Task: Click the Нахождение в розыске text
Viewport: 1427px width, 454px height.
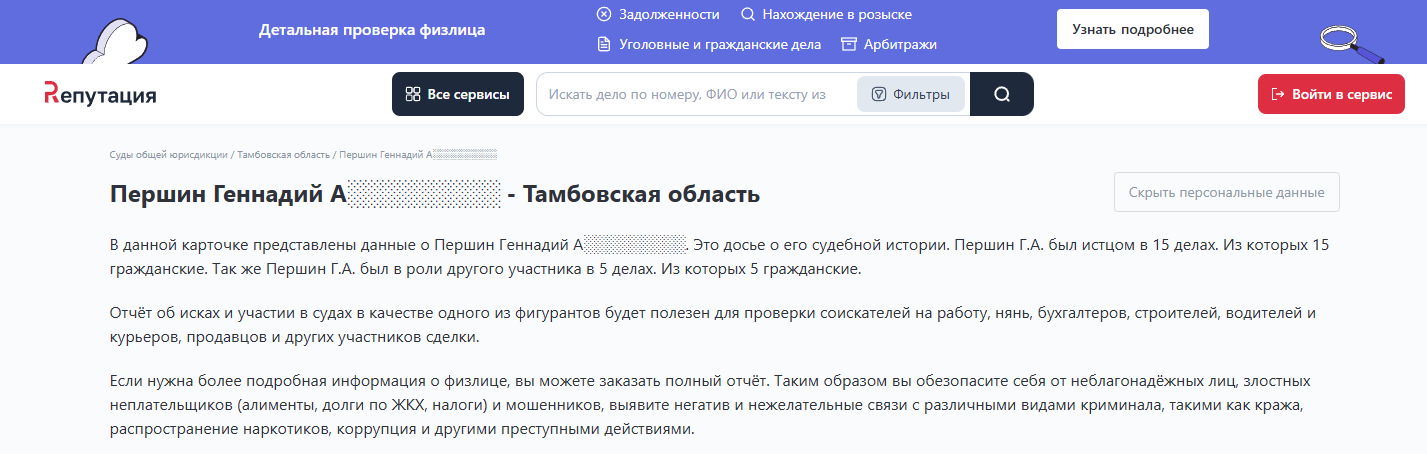Action: coord(837,14)
